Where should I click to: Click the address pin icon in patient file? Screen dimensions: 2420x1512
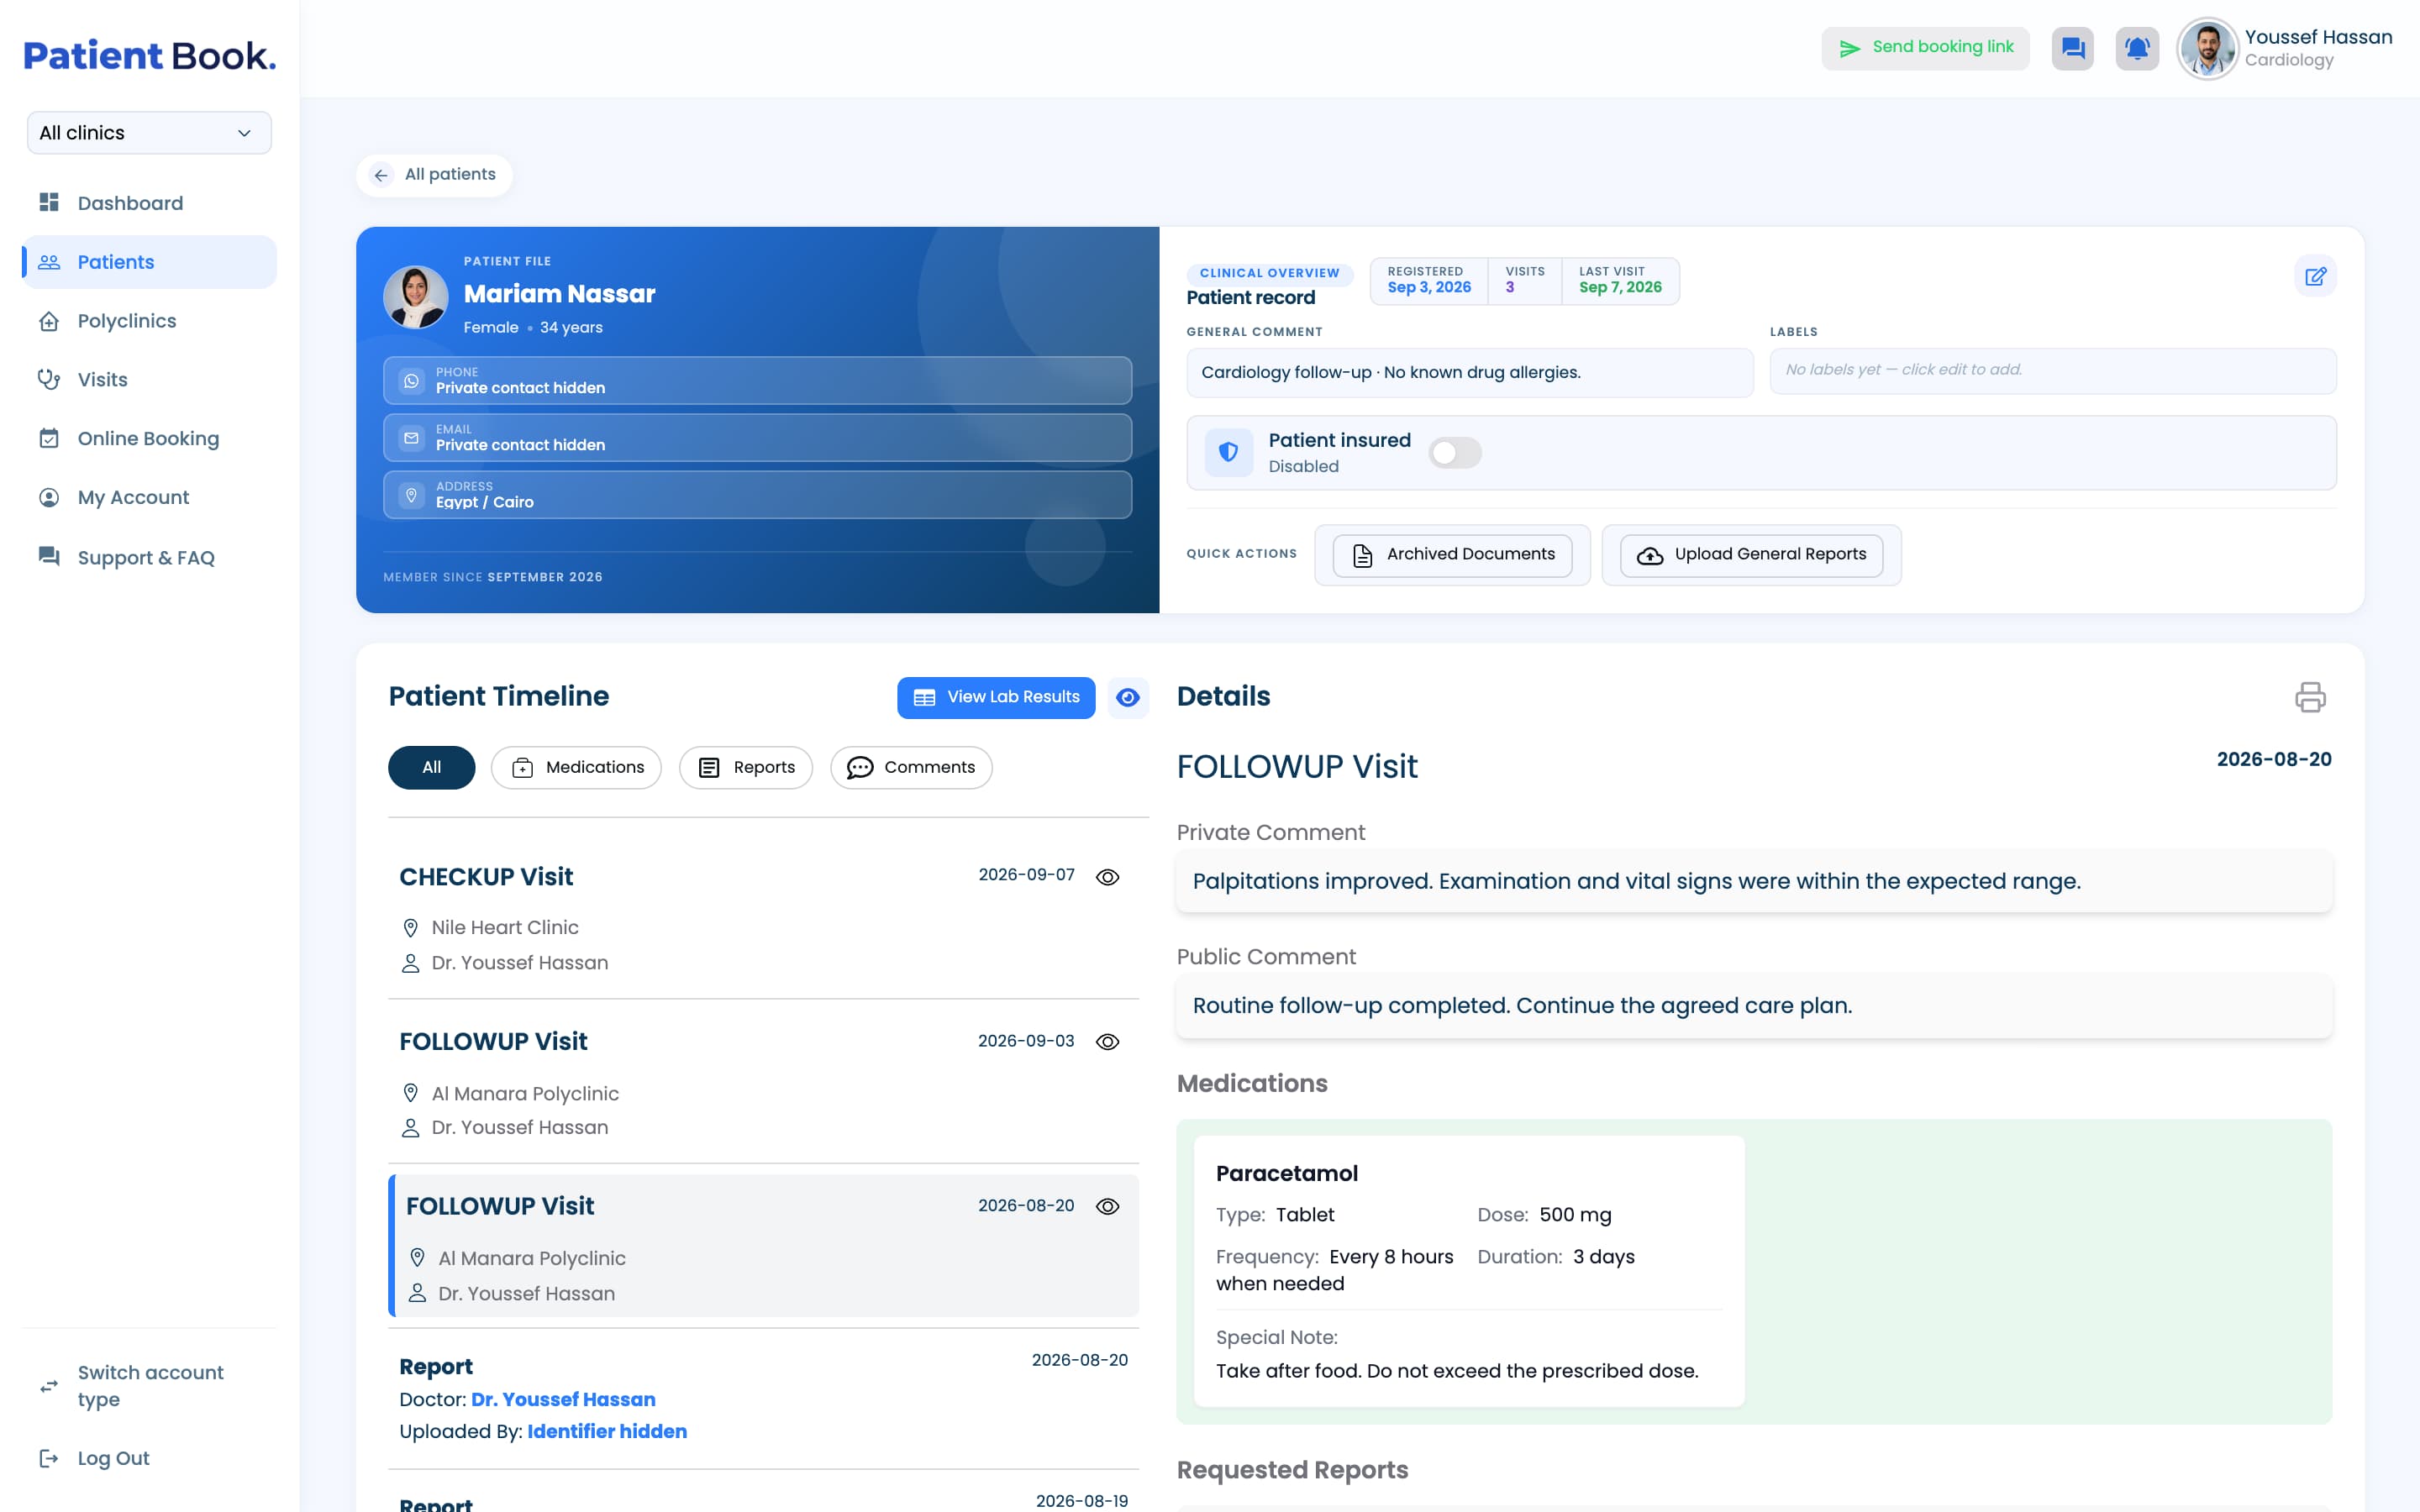[411, 495]
